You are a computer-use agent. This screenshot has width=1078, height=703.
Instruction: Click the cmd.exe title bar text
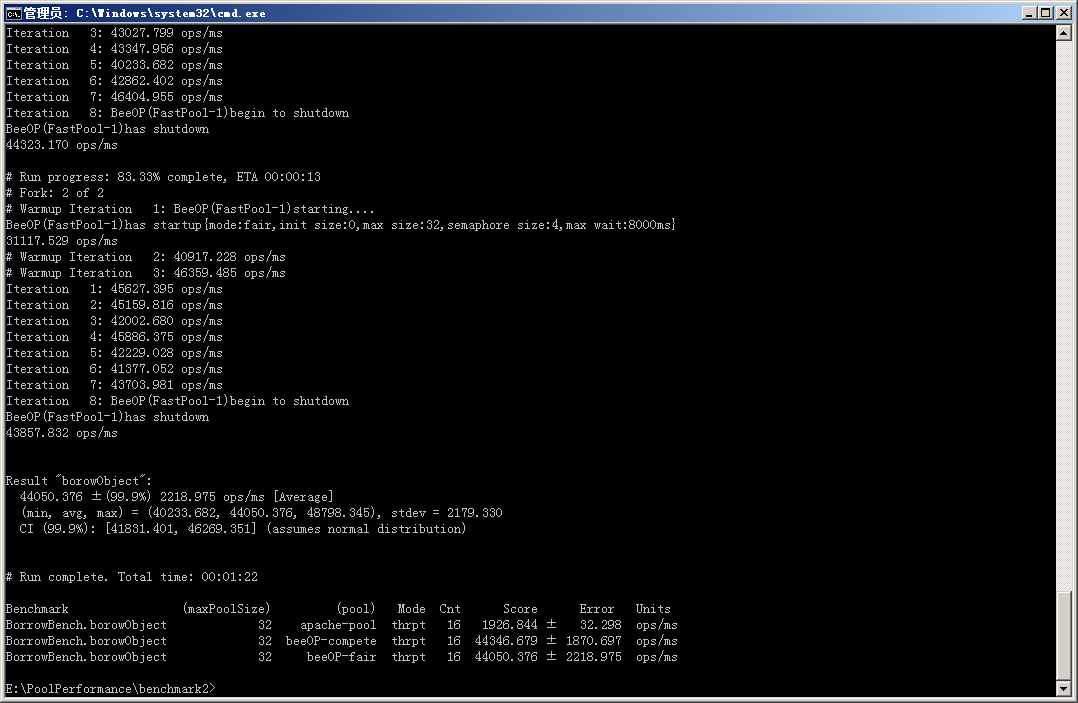pyautogui.click(x=145, y=13)
